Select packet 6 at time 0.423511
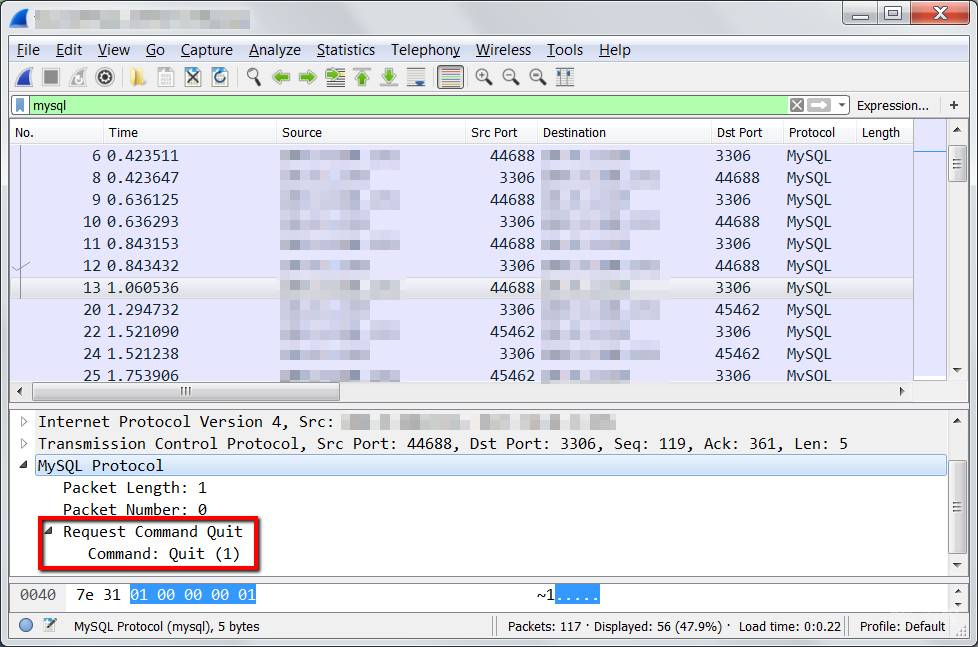The width and height of the screenshot is (978, 647). click(x=462, y=155)
